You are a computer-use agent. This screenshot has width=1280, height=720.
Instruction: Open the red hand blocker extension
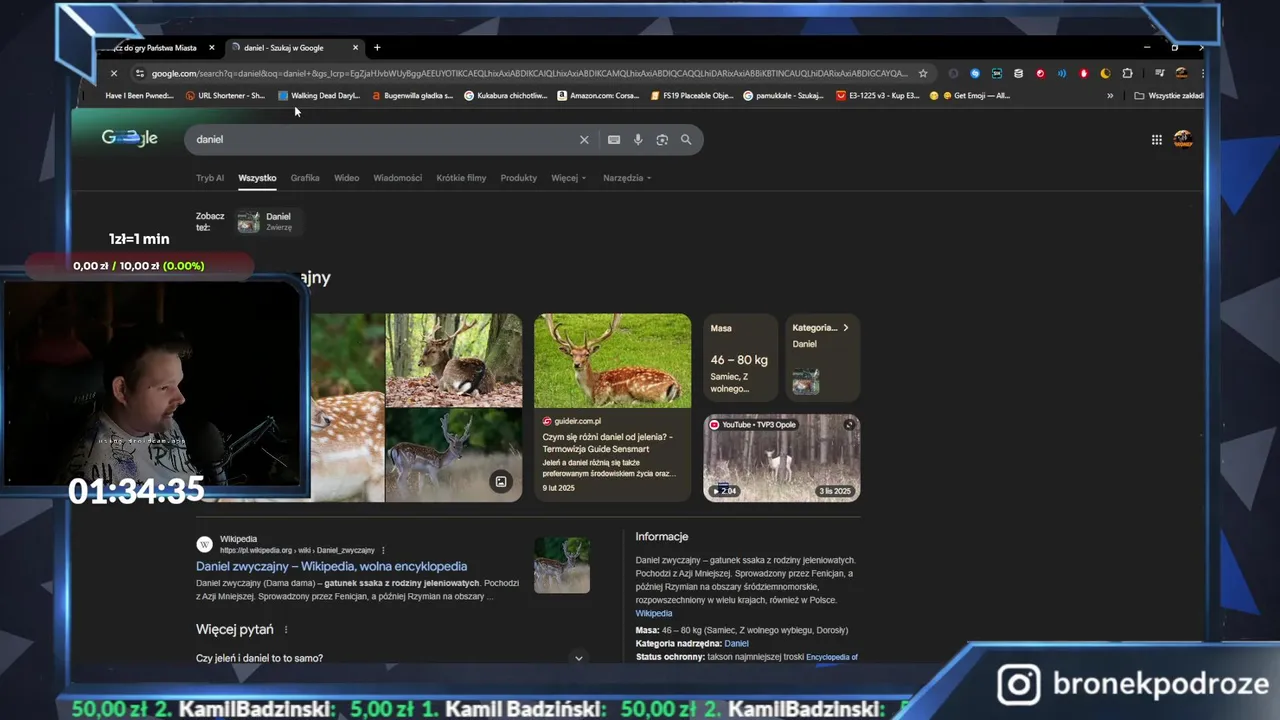coord(1083,73)
